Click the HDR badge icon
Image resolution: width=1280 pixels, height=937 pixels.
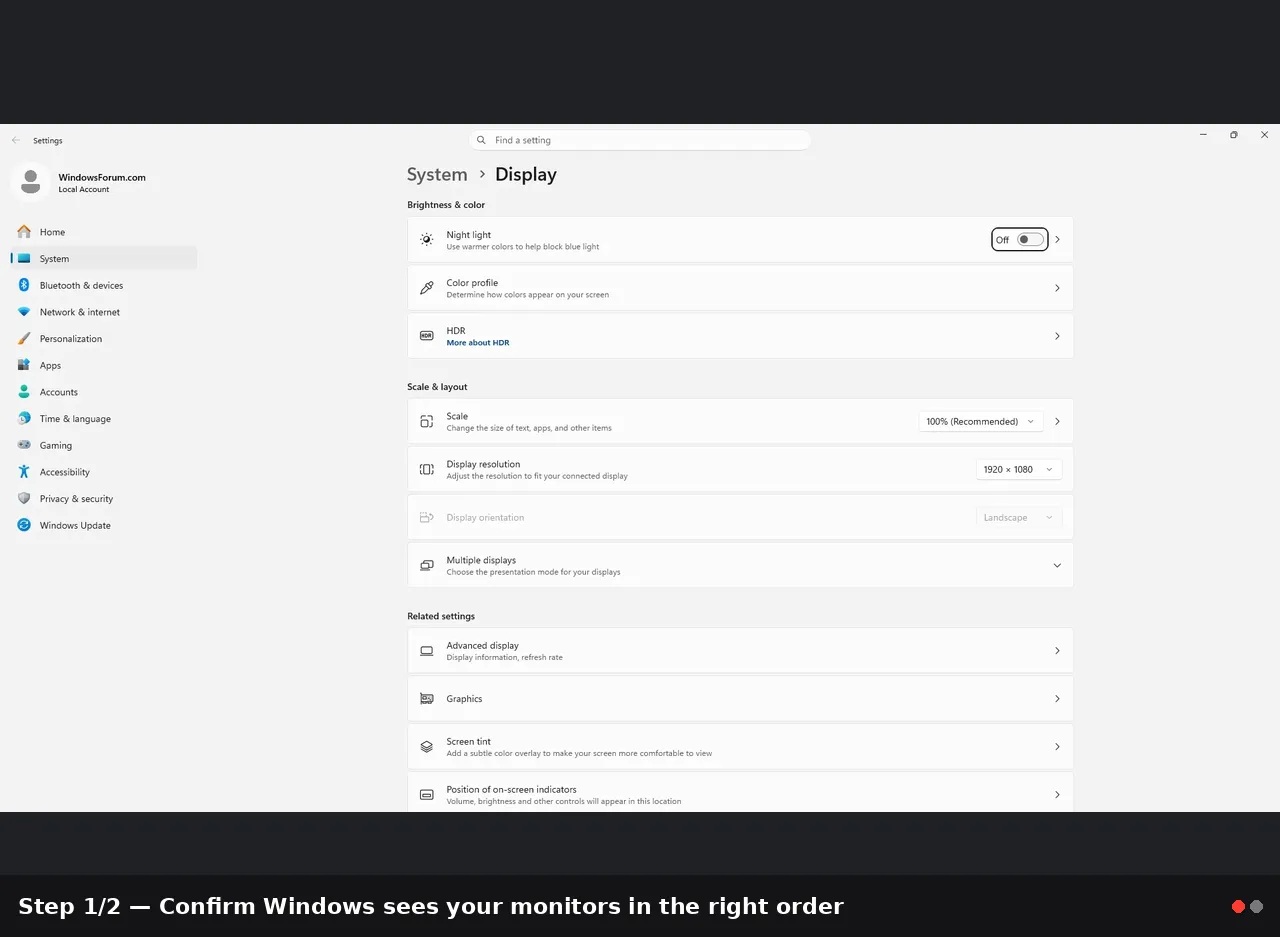[x=427, y=336]
